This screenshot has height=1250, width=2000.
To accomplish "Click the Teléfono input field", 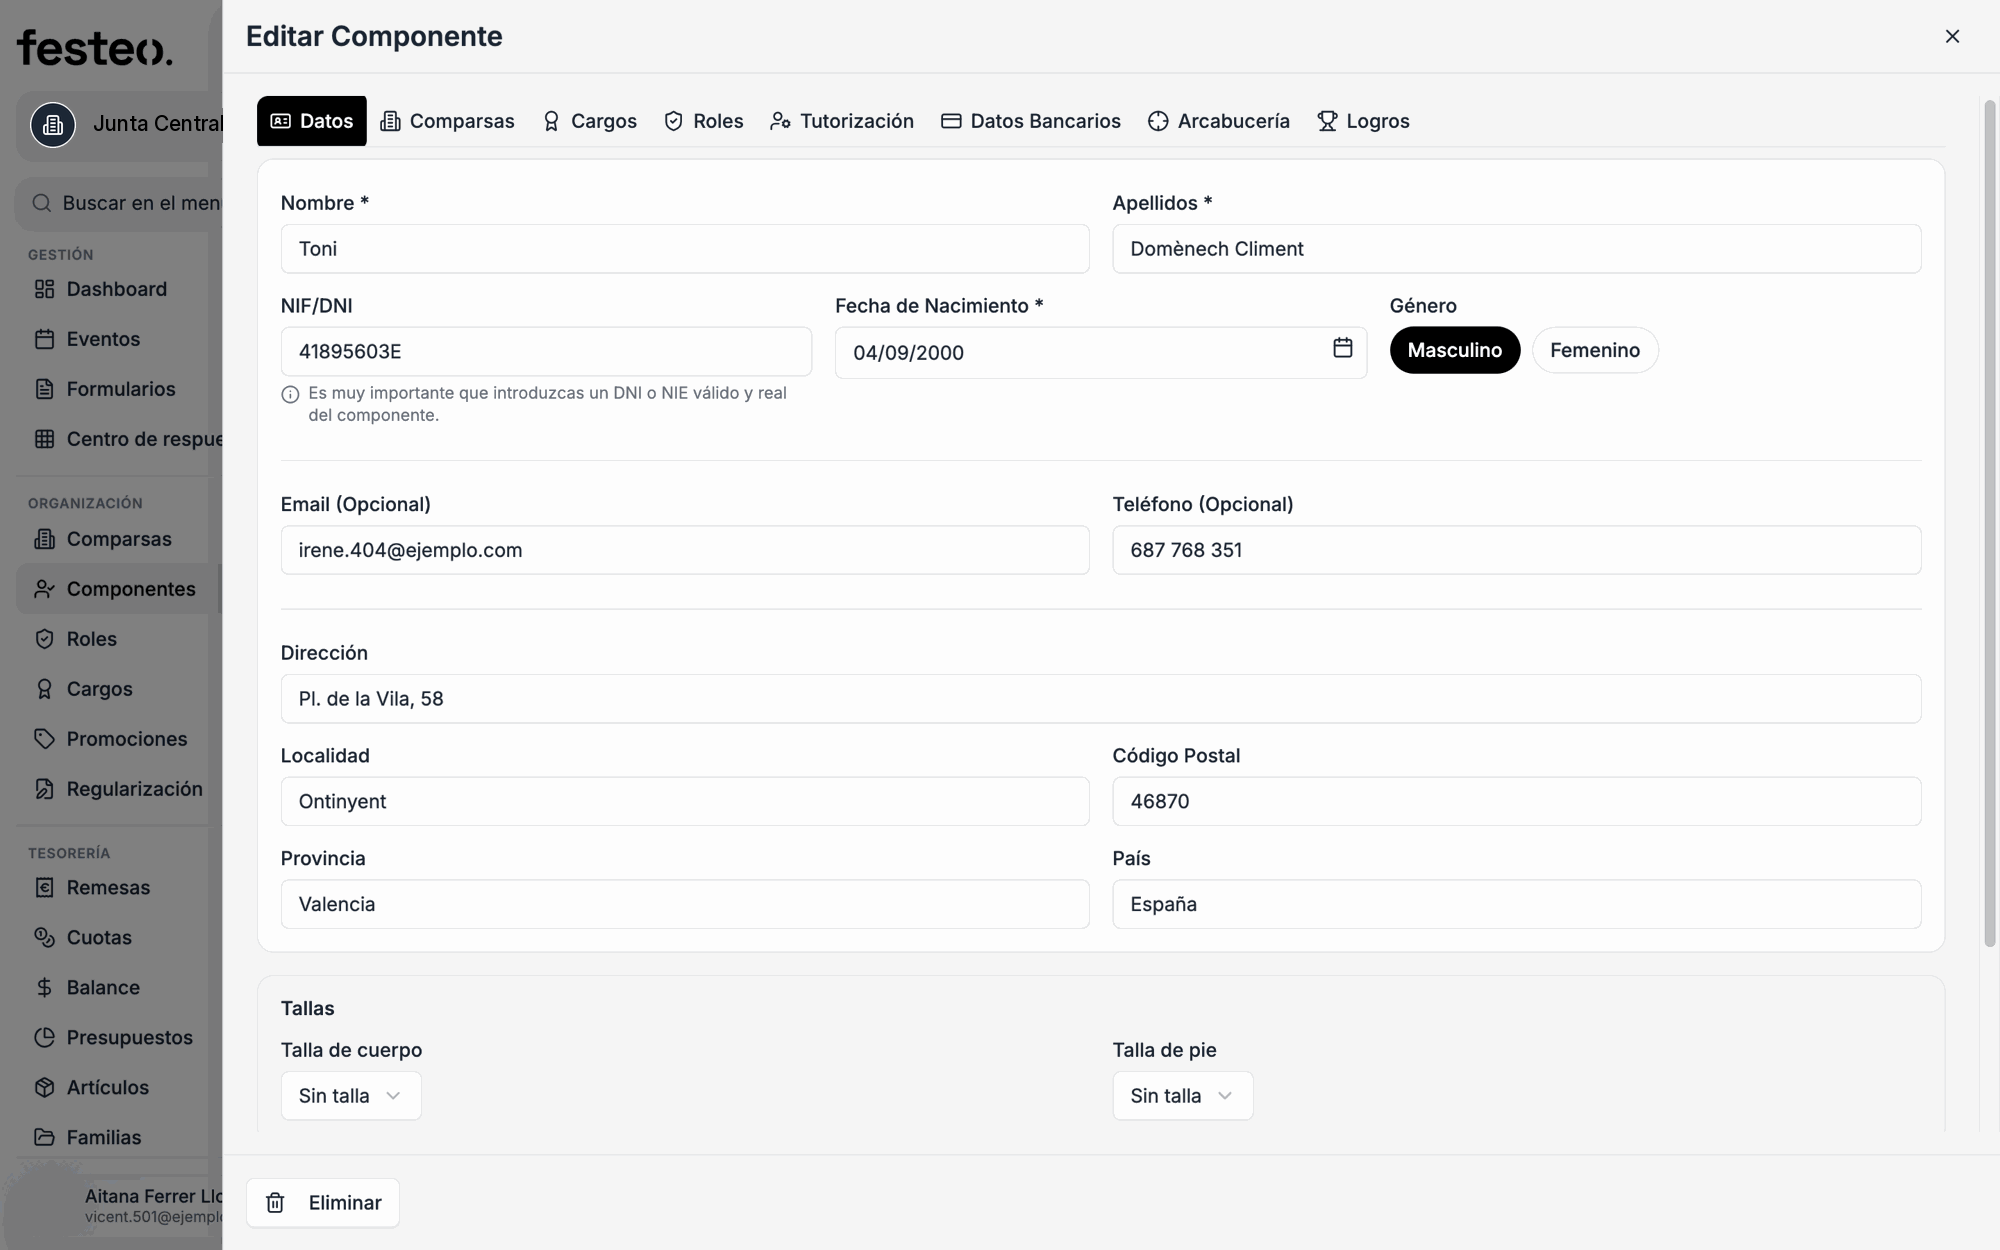I will tap(1517, 550).
